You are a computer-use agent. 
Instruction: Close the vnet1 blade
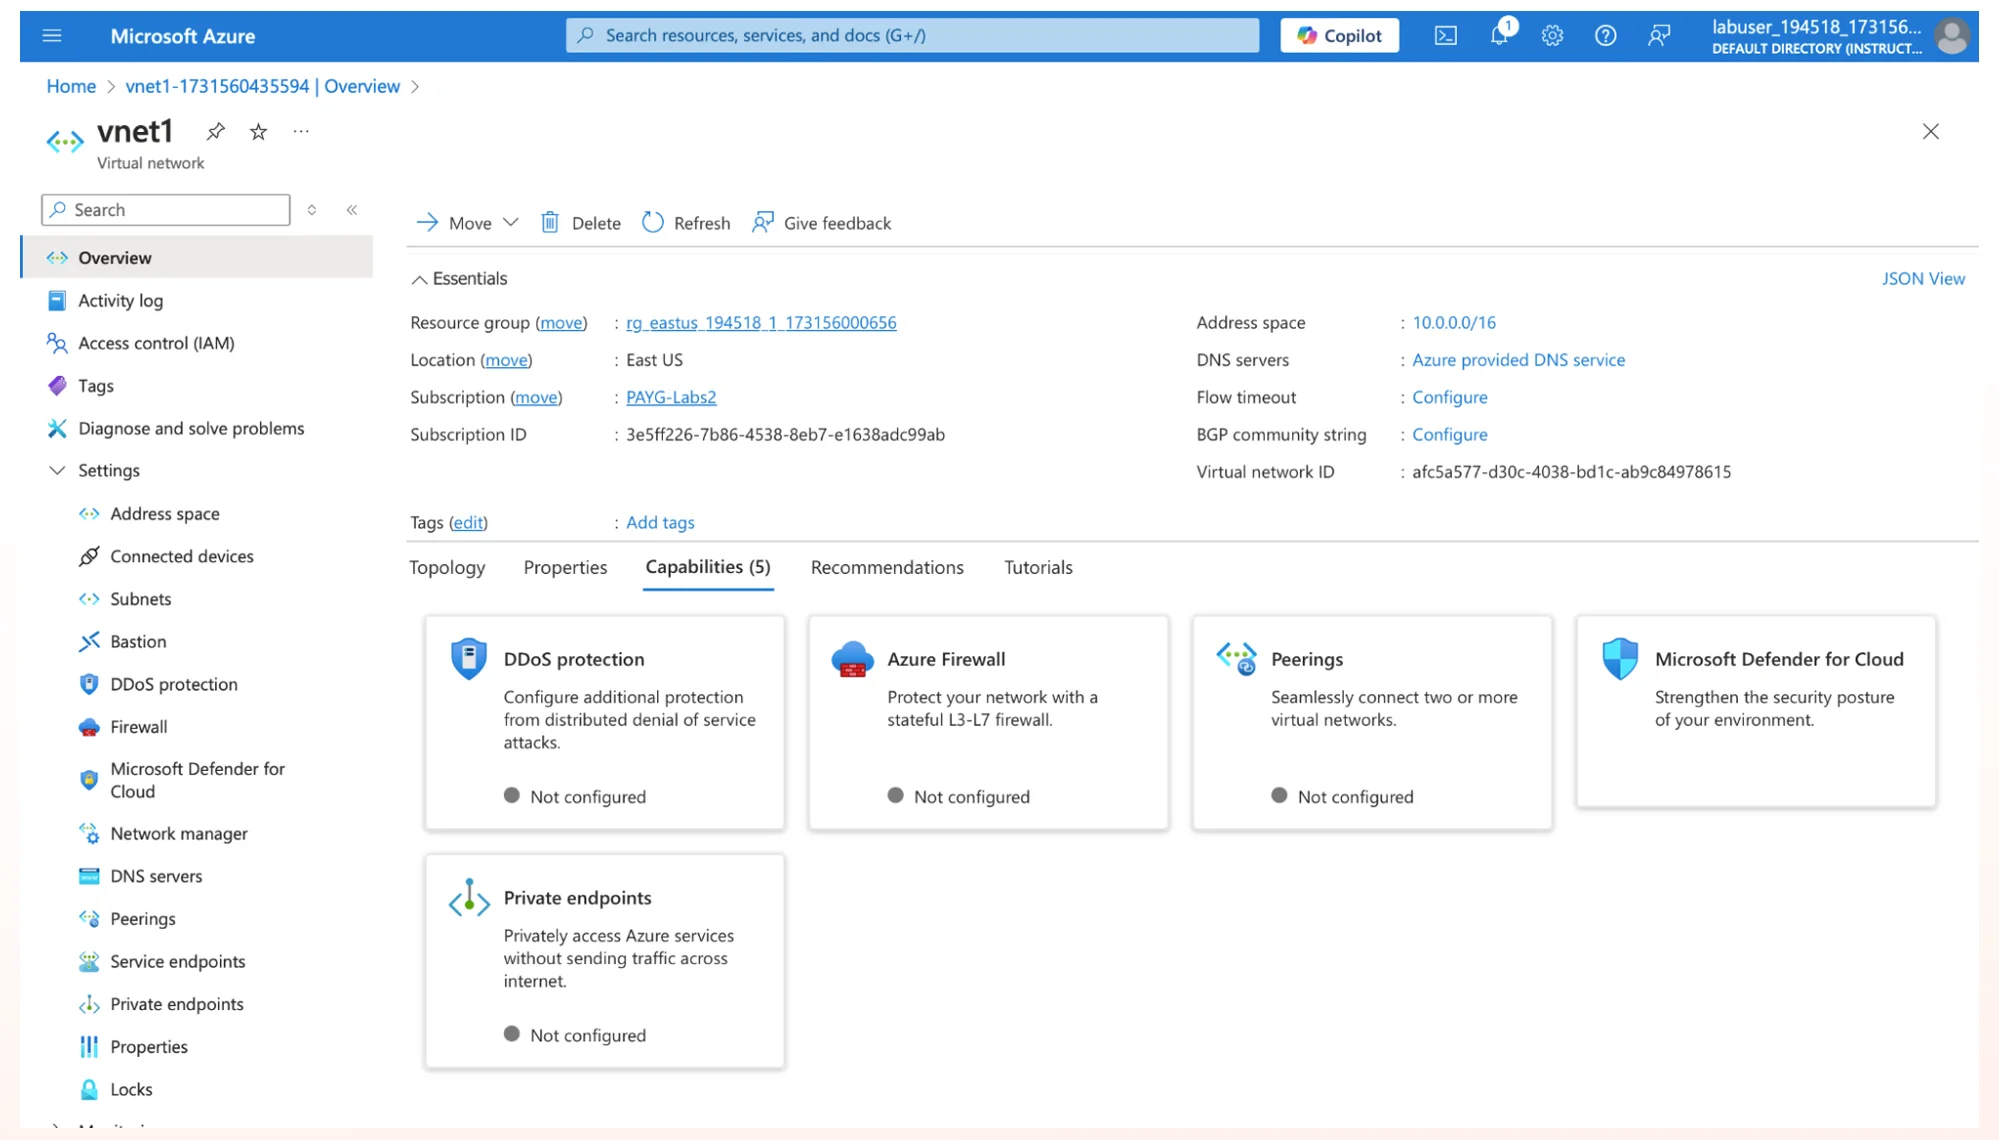[x=1930, y=131]
